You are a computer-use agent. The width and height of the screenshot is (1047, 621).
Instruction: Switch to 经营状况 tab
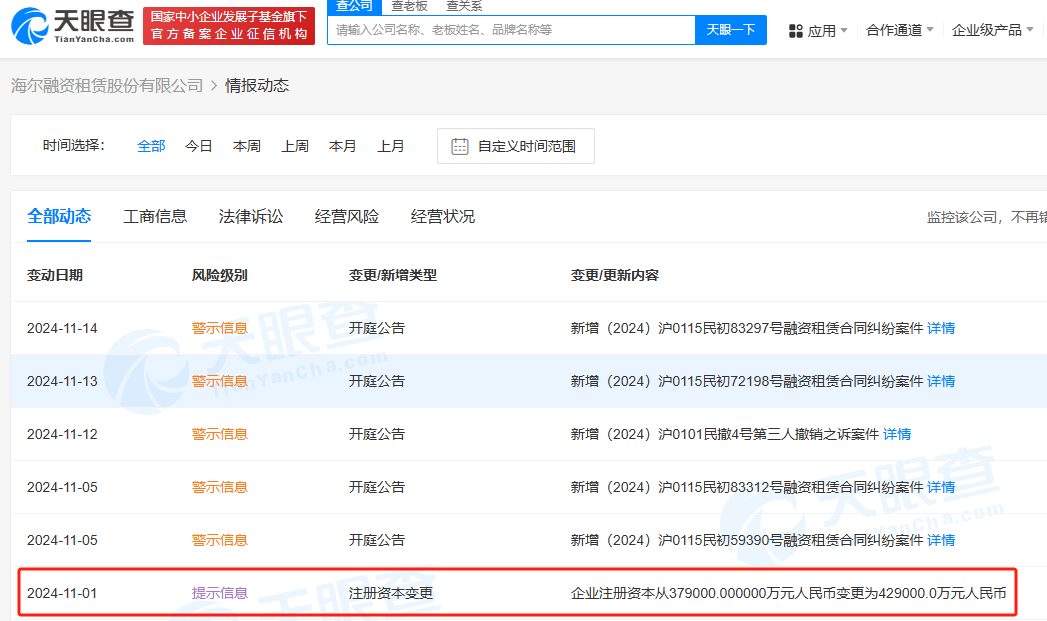pyautogui.click(x=443, y=216)
